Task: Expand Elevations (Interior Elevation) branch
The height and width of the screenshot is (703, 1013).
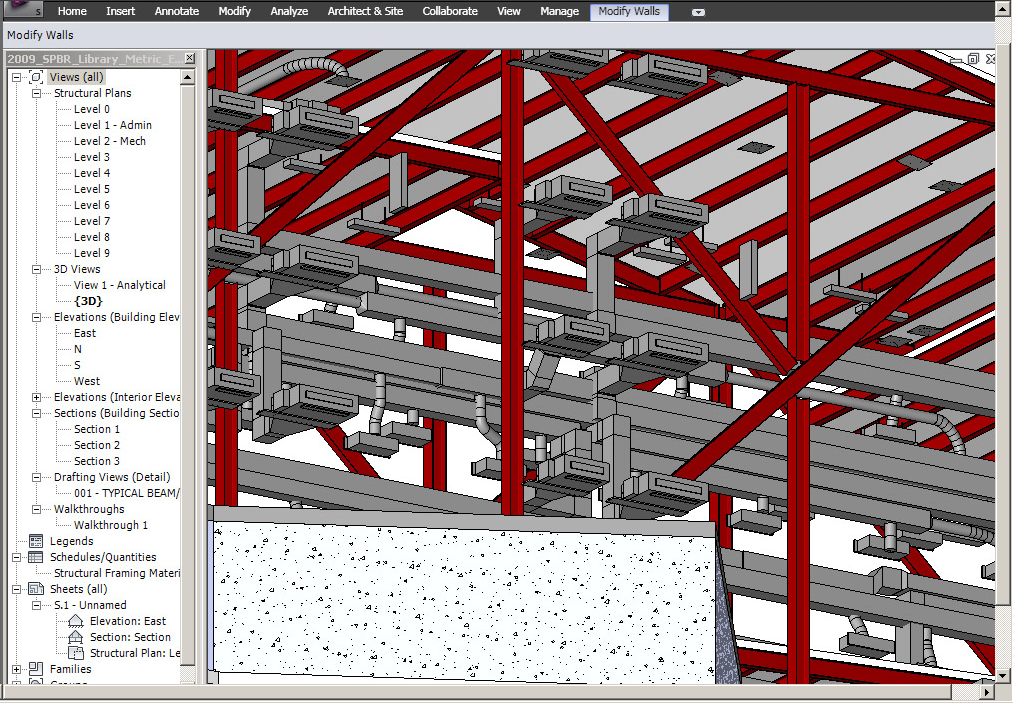Action: click(37, 397)
